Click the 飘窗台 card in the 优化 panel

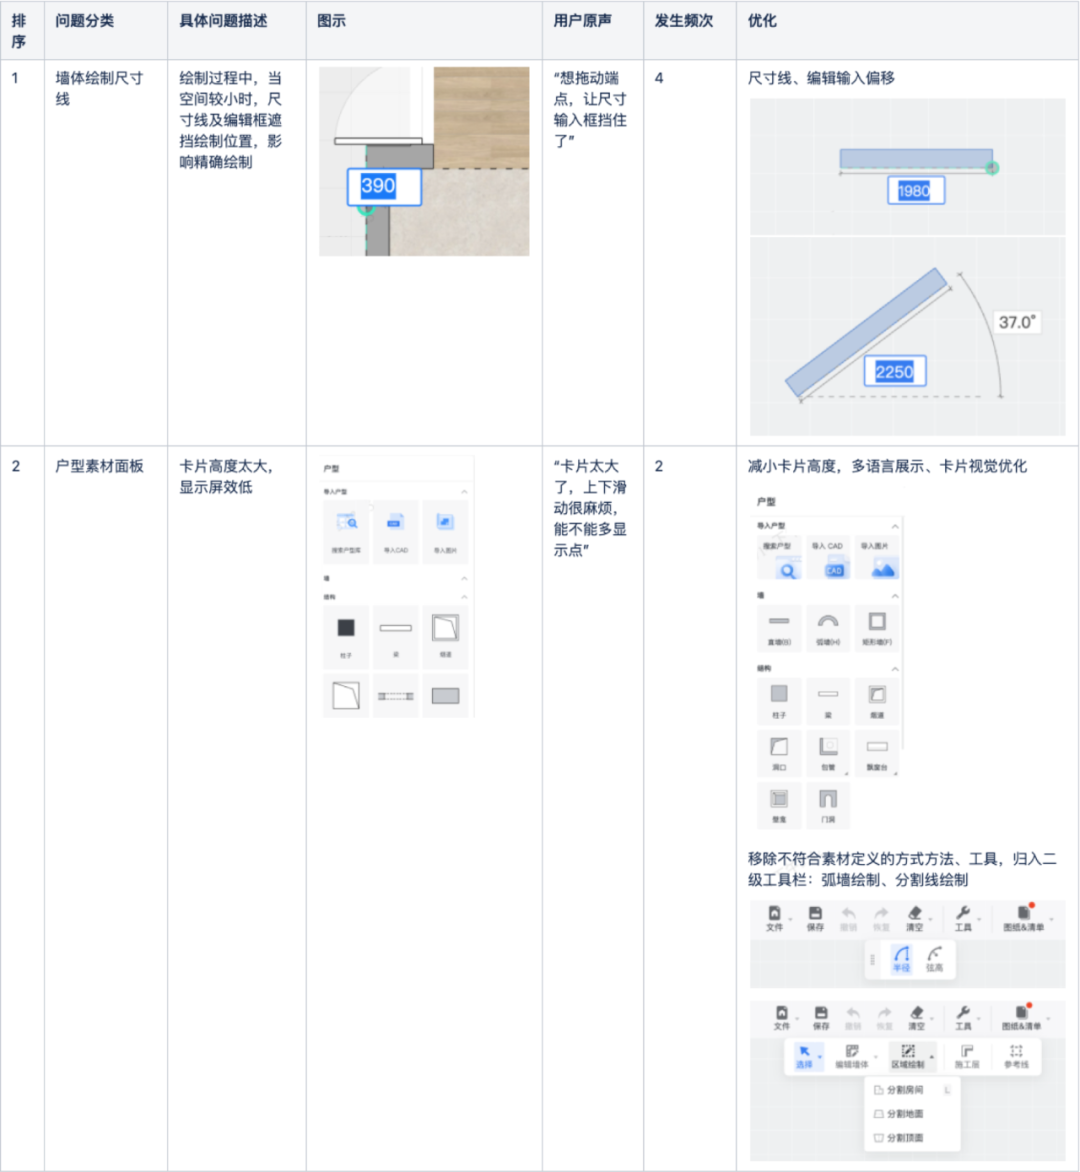click(877, 753)
